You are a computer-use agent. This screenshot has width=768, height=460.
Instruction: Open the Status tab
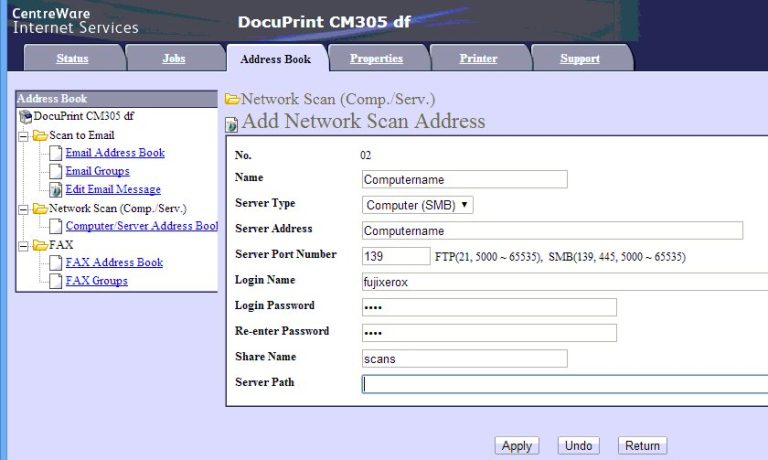72,59
